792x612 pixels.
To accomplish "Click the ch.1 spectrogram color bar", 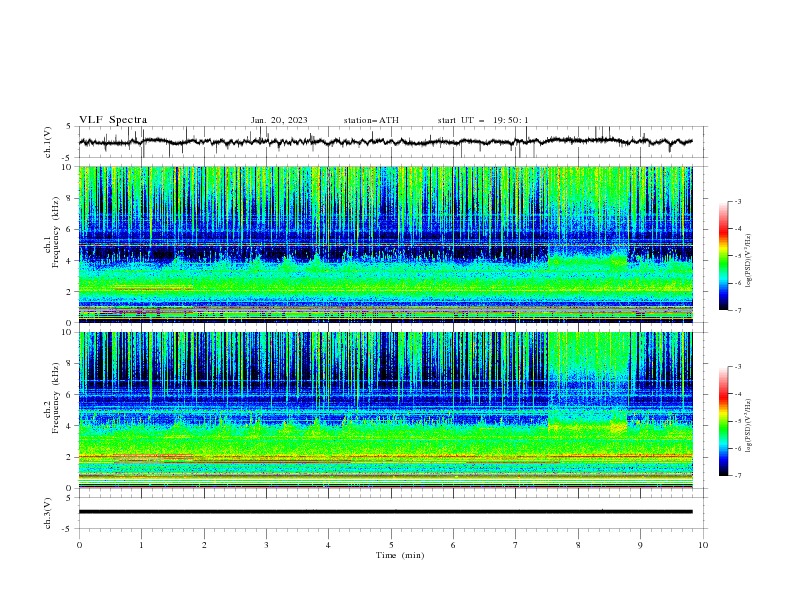I will [x=723, y=256].
